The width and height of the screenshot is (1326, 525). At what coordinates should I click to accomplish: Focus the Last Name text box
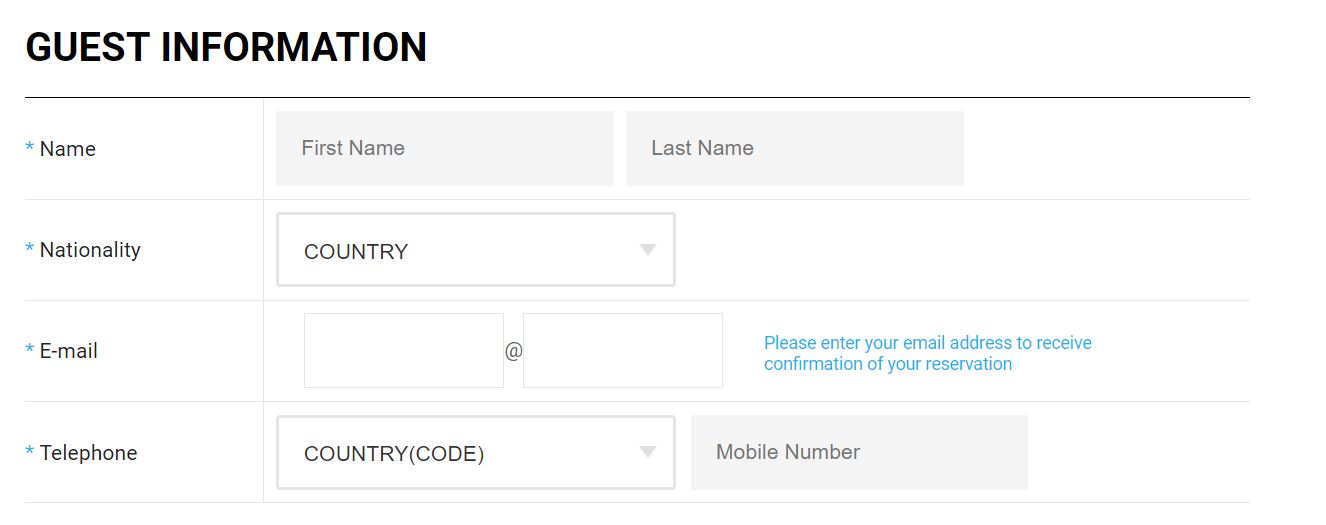(x=794, y=148)
